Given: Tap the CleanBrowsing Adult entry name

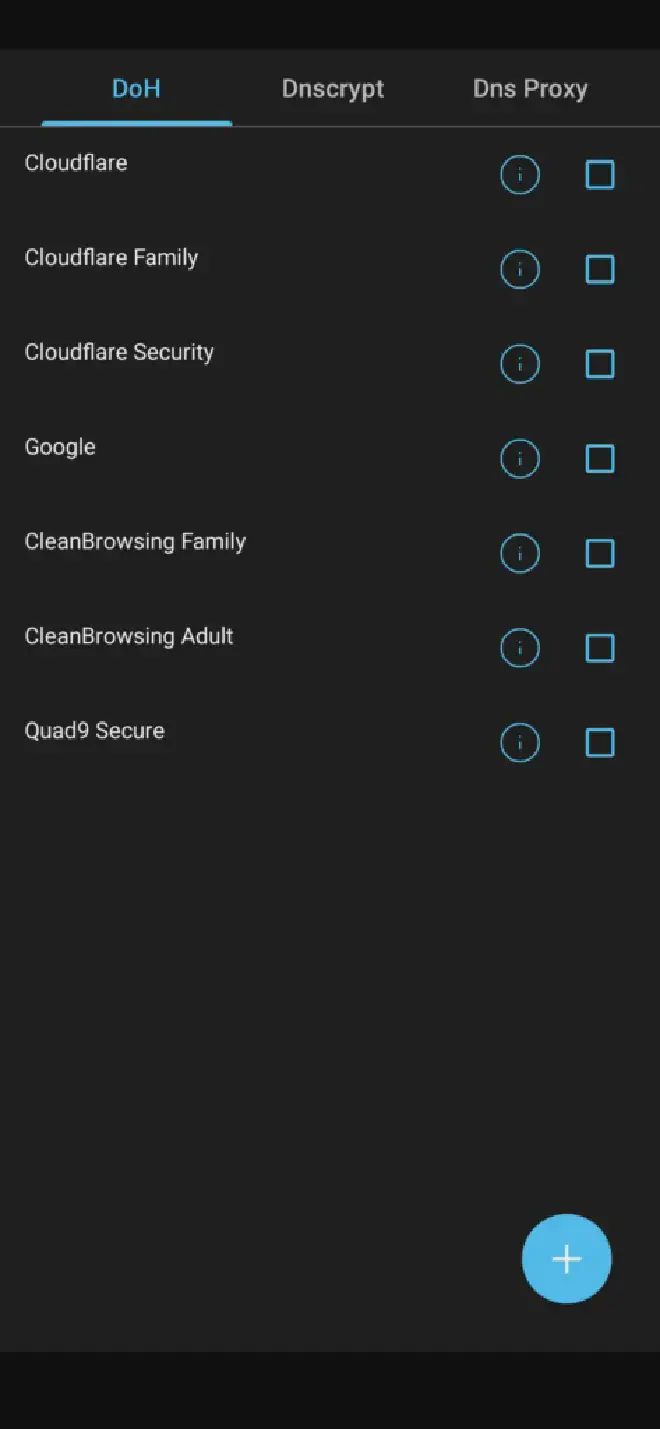Looking at the screenshot, I should click(129, 637).
